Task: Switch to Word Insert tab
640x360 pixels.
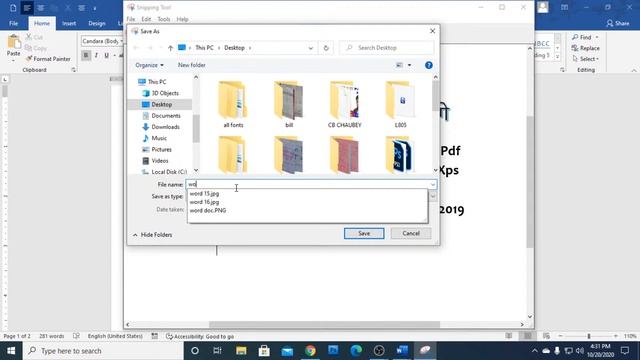Action: 69,23
